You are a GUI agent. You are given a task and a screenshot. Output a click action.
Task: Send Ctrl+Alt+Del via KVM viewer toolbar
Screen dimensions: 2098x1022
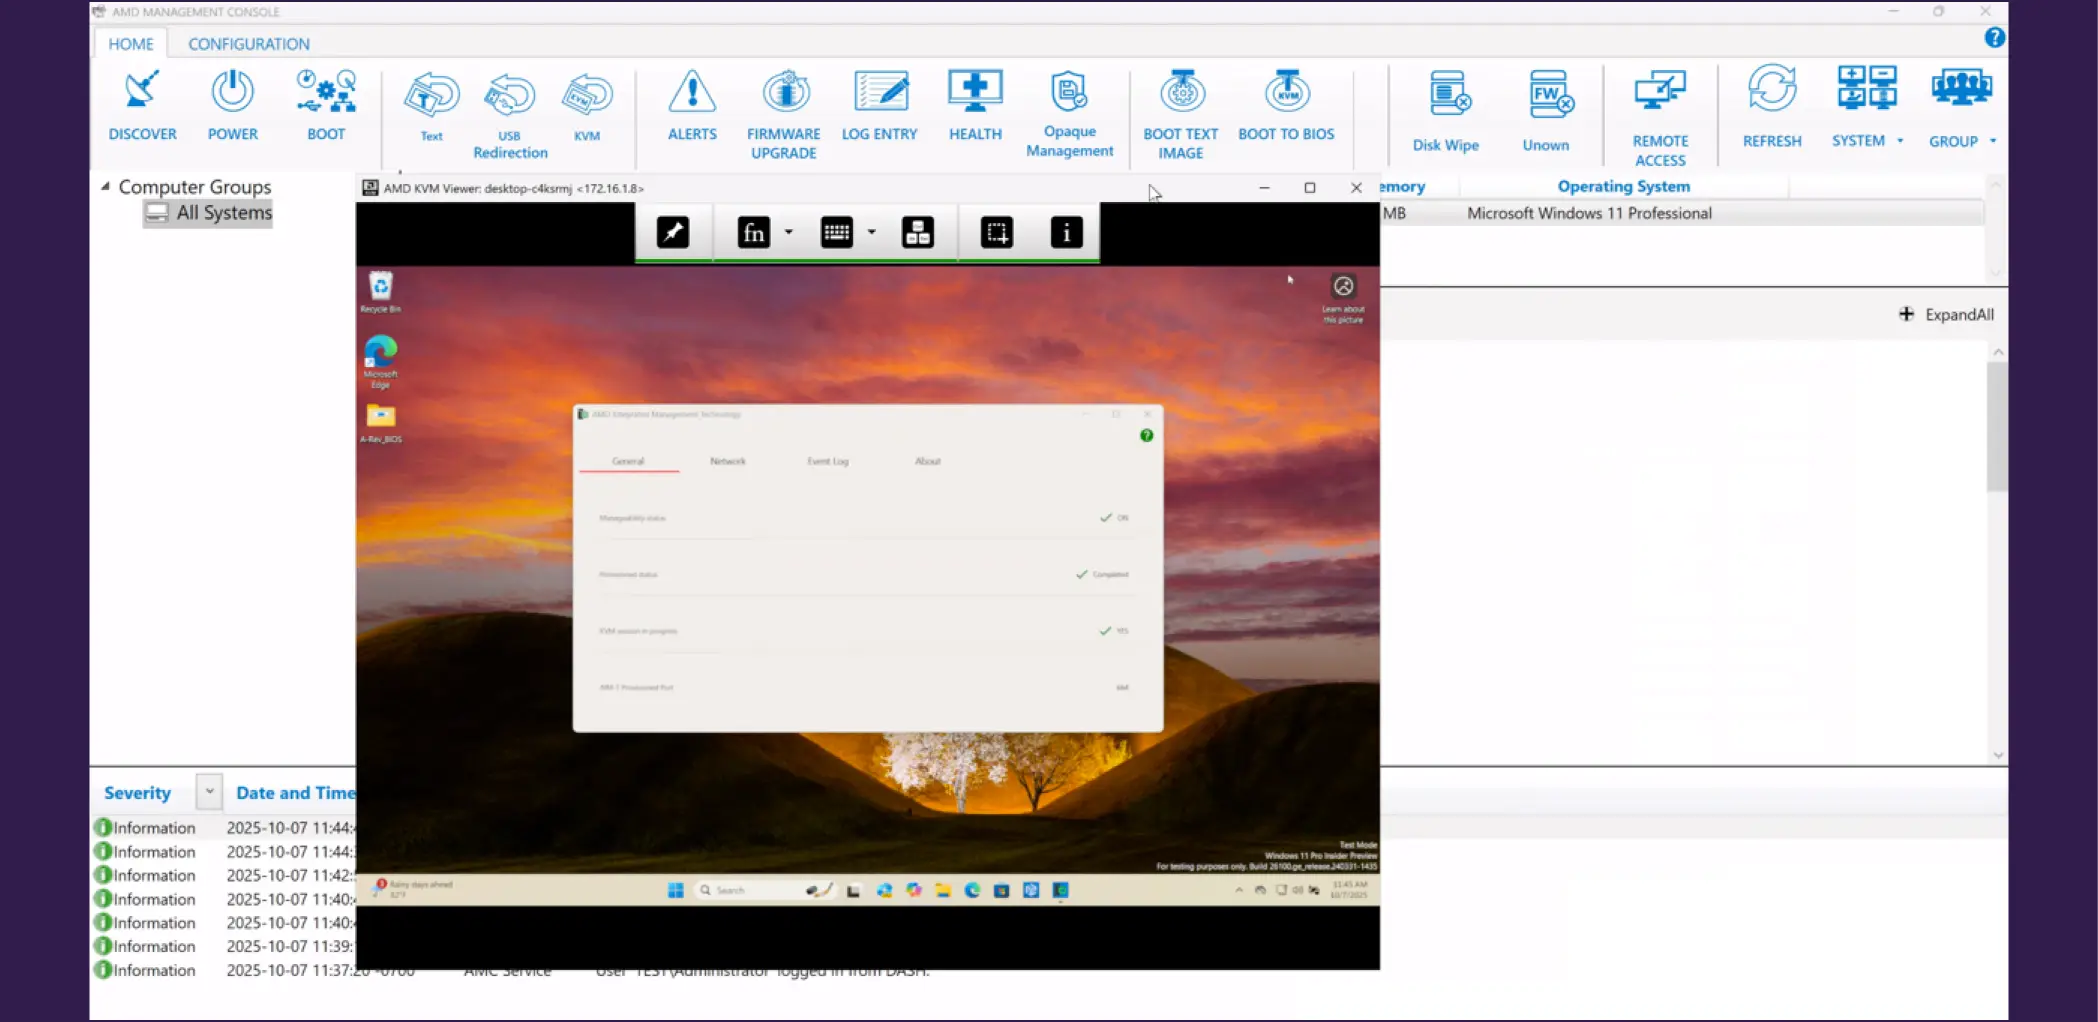pyautogui.click(x=918, y=232)
